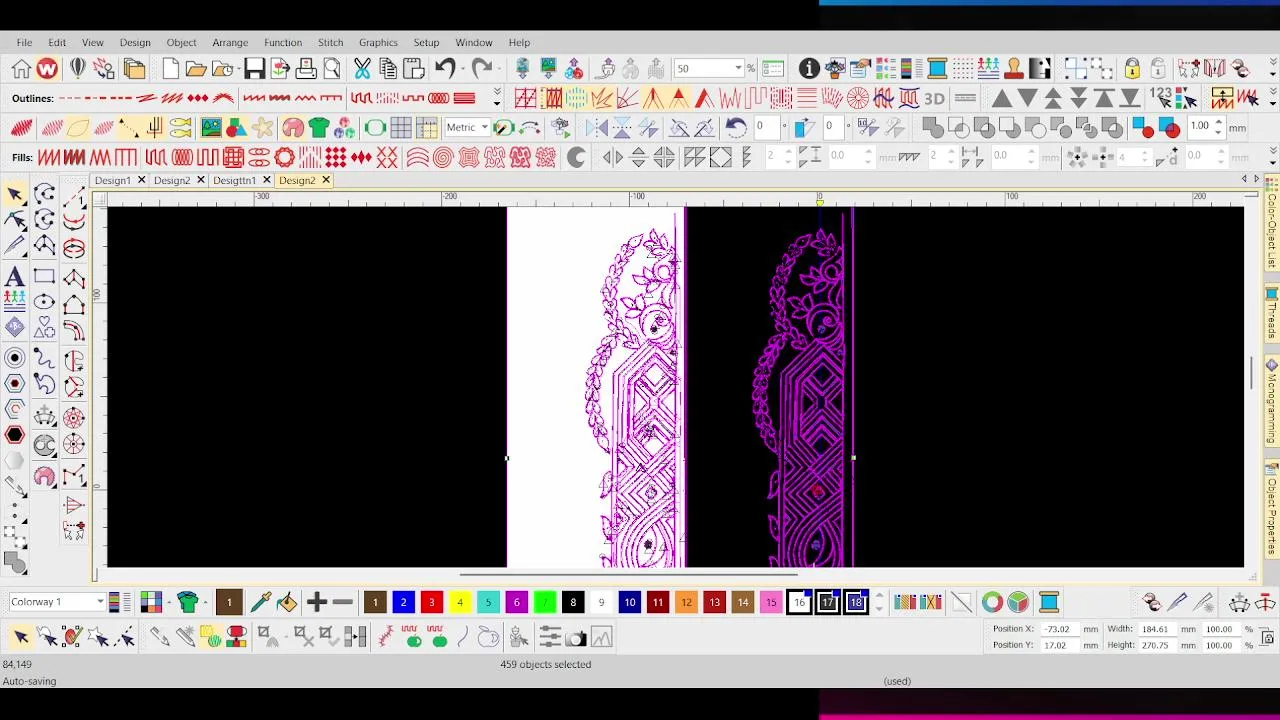Select red color swatch number 3
Viewport: 1280px width, 720px height.
click(431, 602)
